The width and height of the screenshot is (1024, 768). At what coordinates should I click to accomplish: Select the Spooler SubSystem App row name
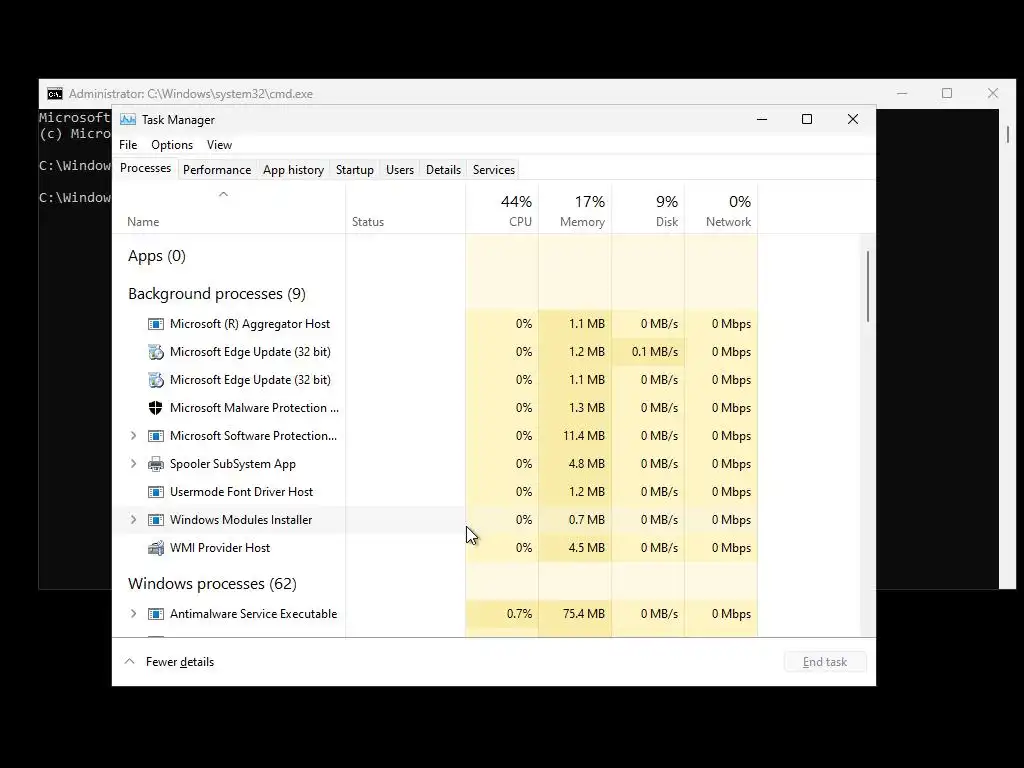tap(232, 464)
